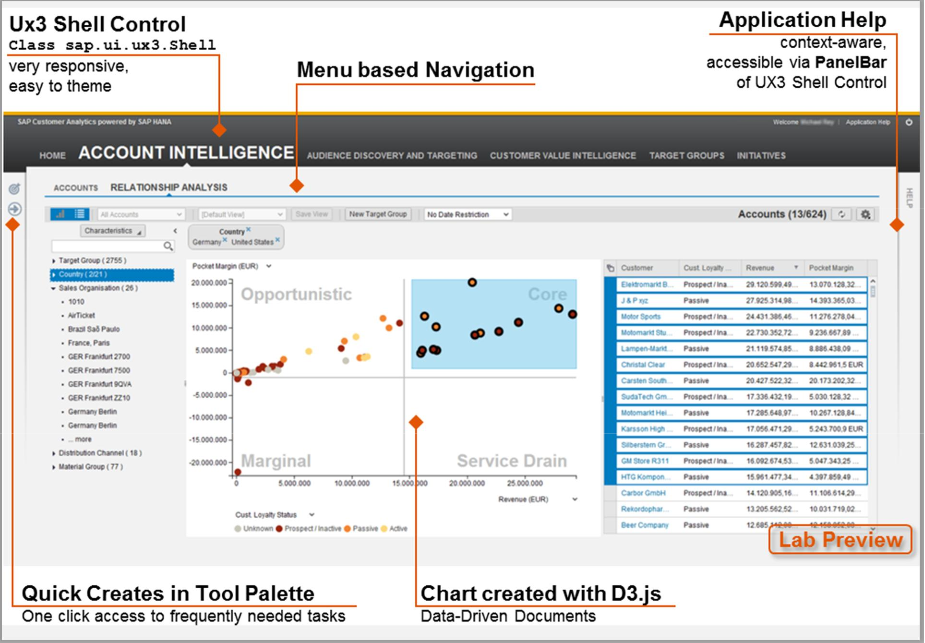The height and width of the screenshot is (643, 925).
Task: Remove the Germany country filter
Action: 225,241
